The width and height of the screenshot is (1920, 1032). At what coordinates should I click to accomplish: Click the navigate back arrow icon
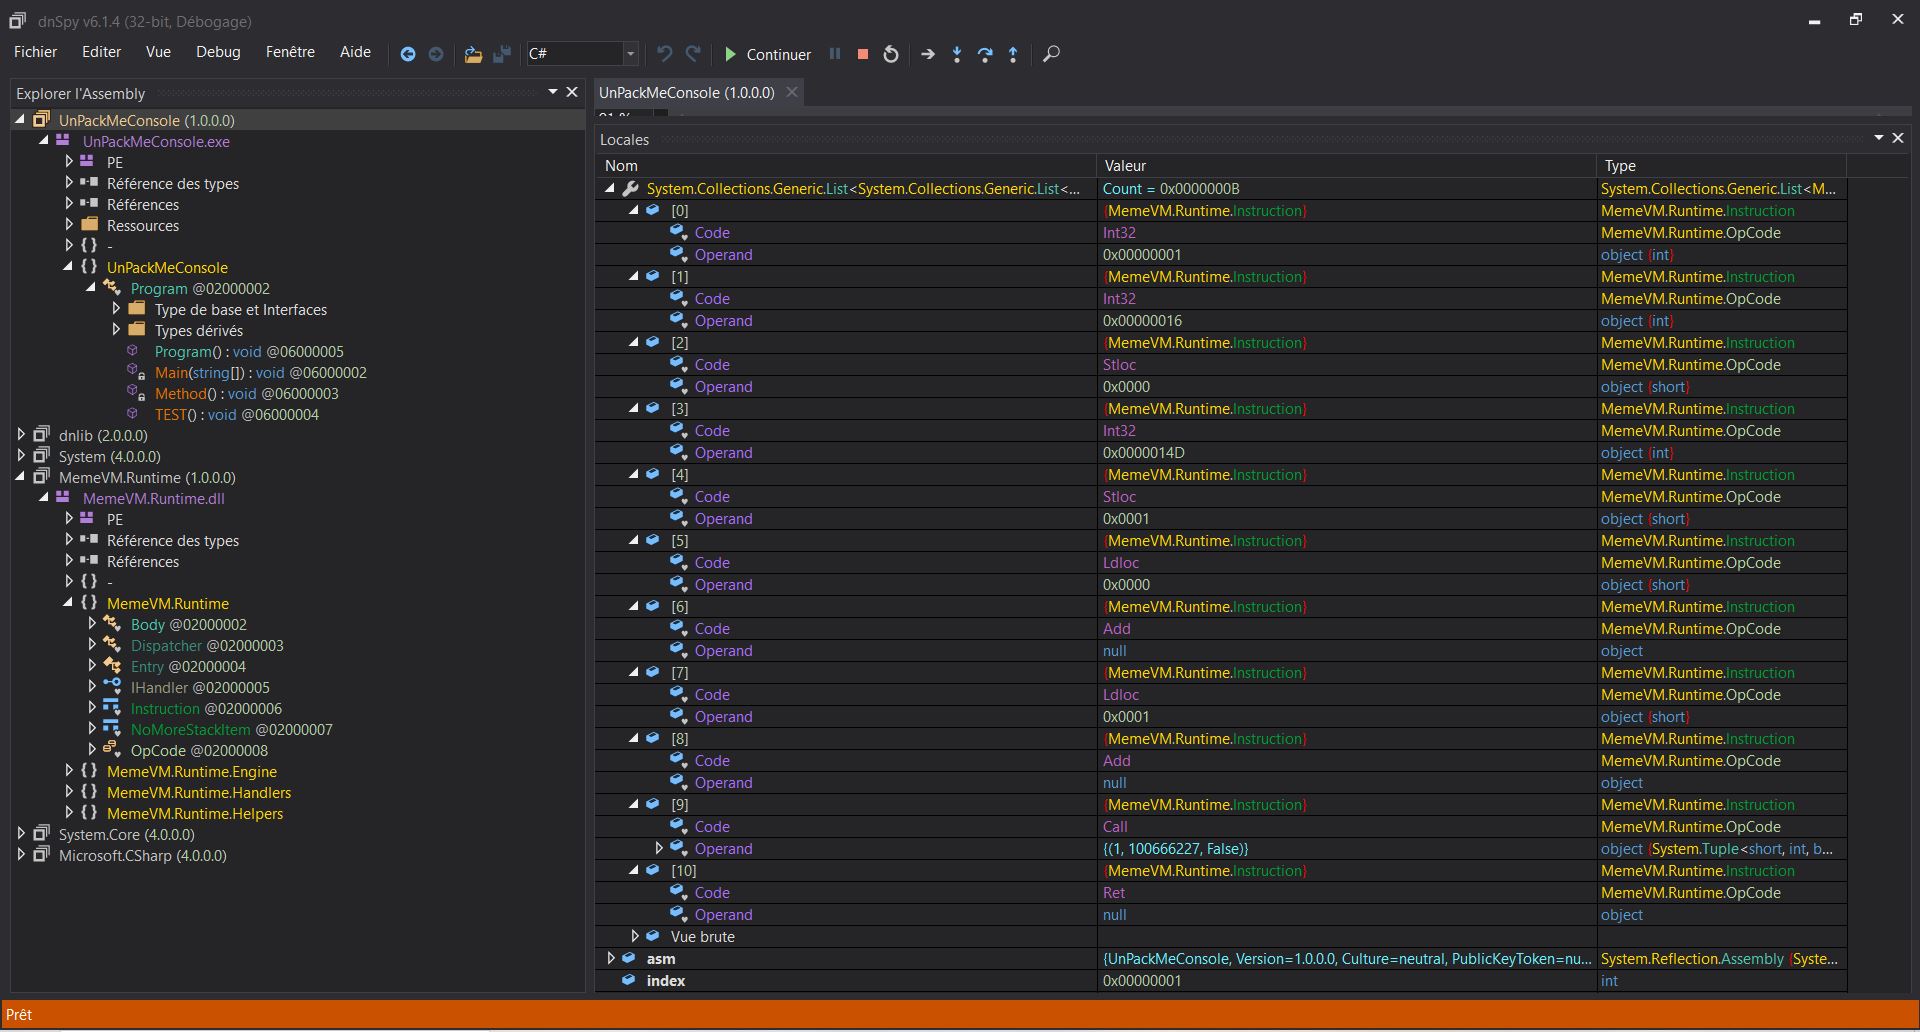tap(407, 54)
